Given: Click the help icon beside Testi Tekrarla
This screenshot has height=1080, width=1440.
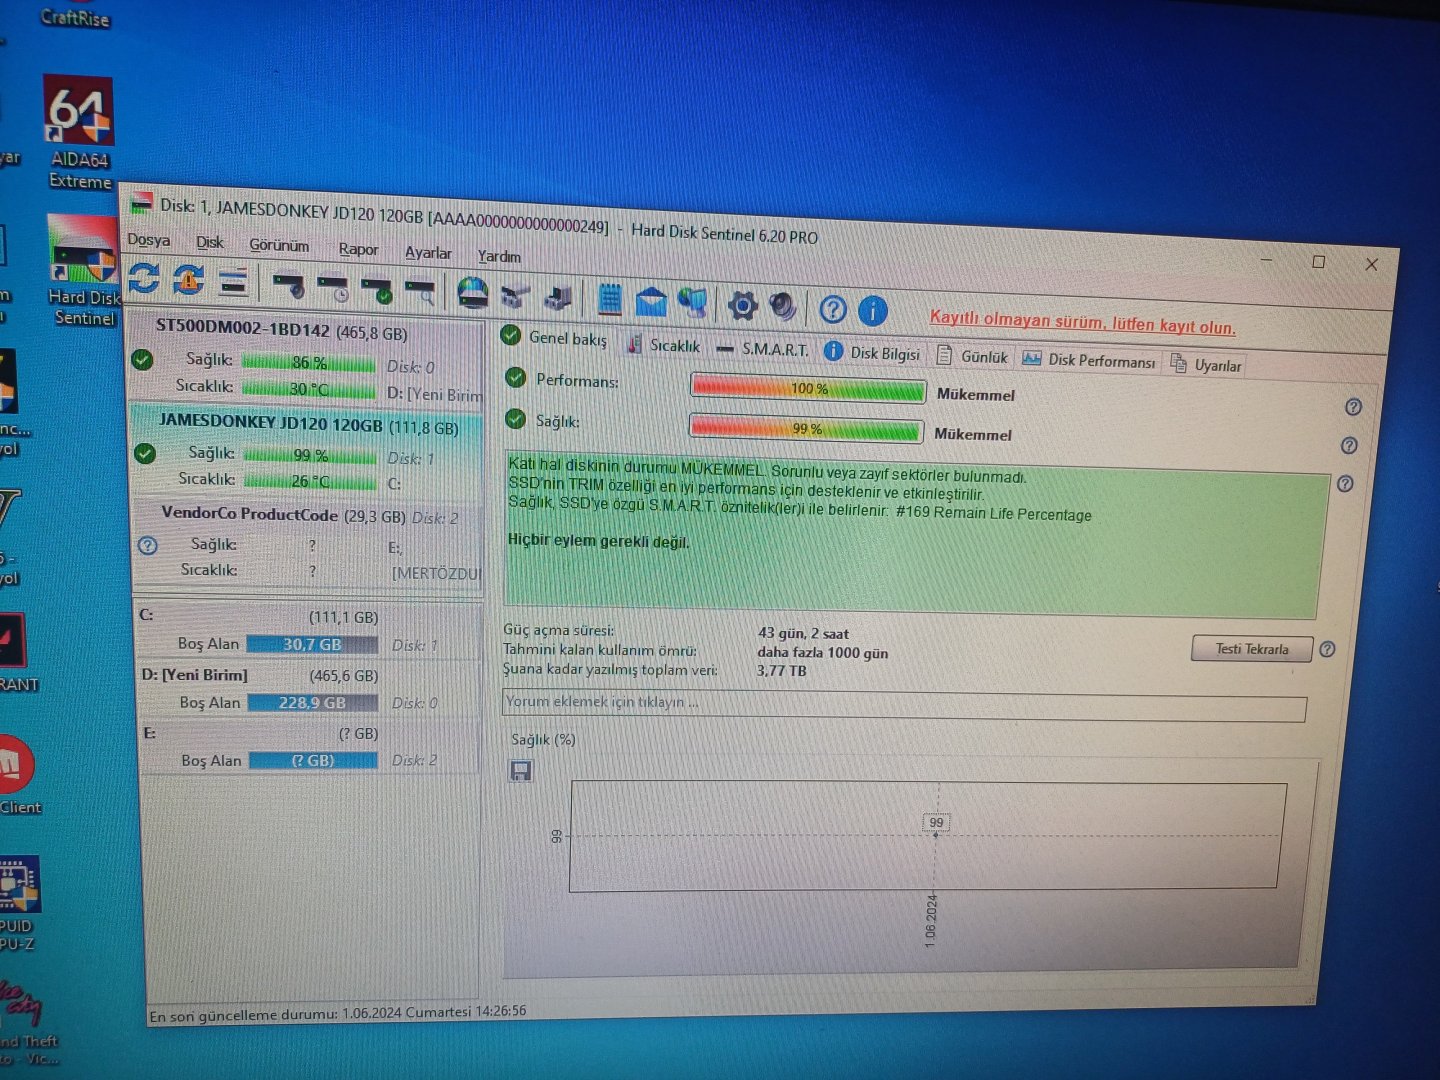Looking at the screenshot, I should [x=1327, y=649].
